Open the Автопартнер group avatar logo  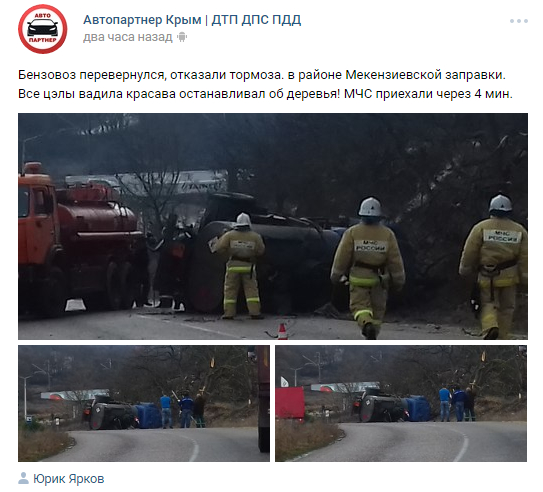[x=42, y=29]
